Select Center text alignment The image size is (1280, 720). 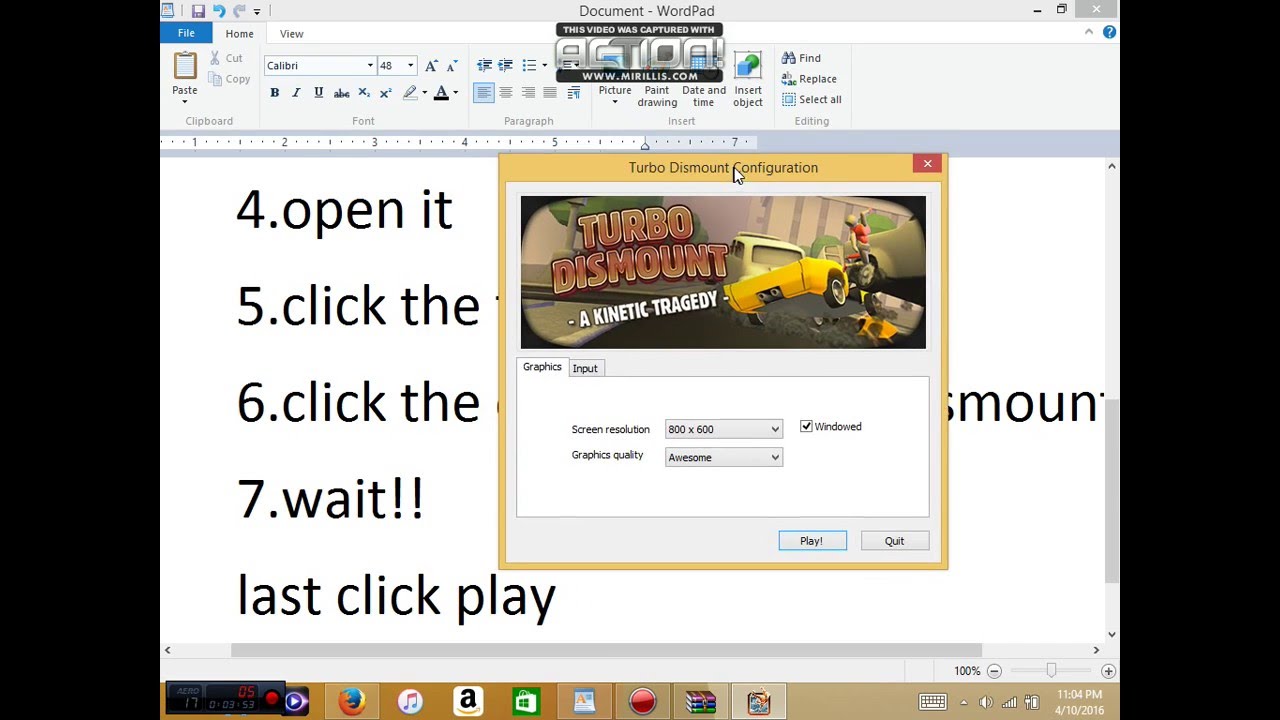[506, 93]
